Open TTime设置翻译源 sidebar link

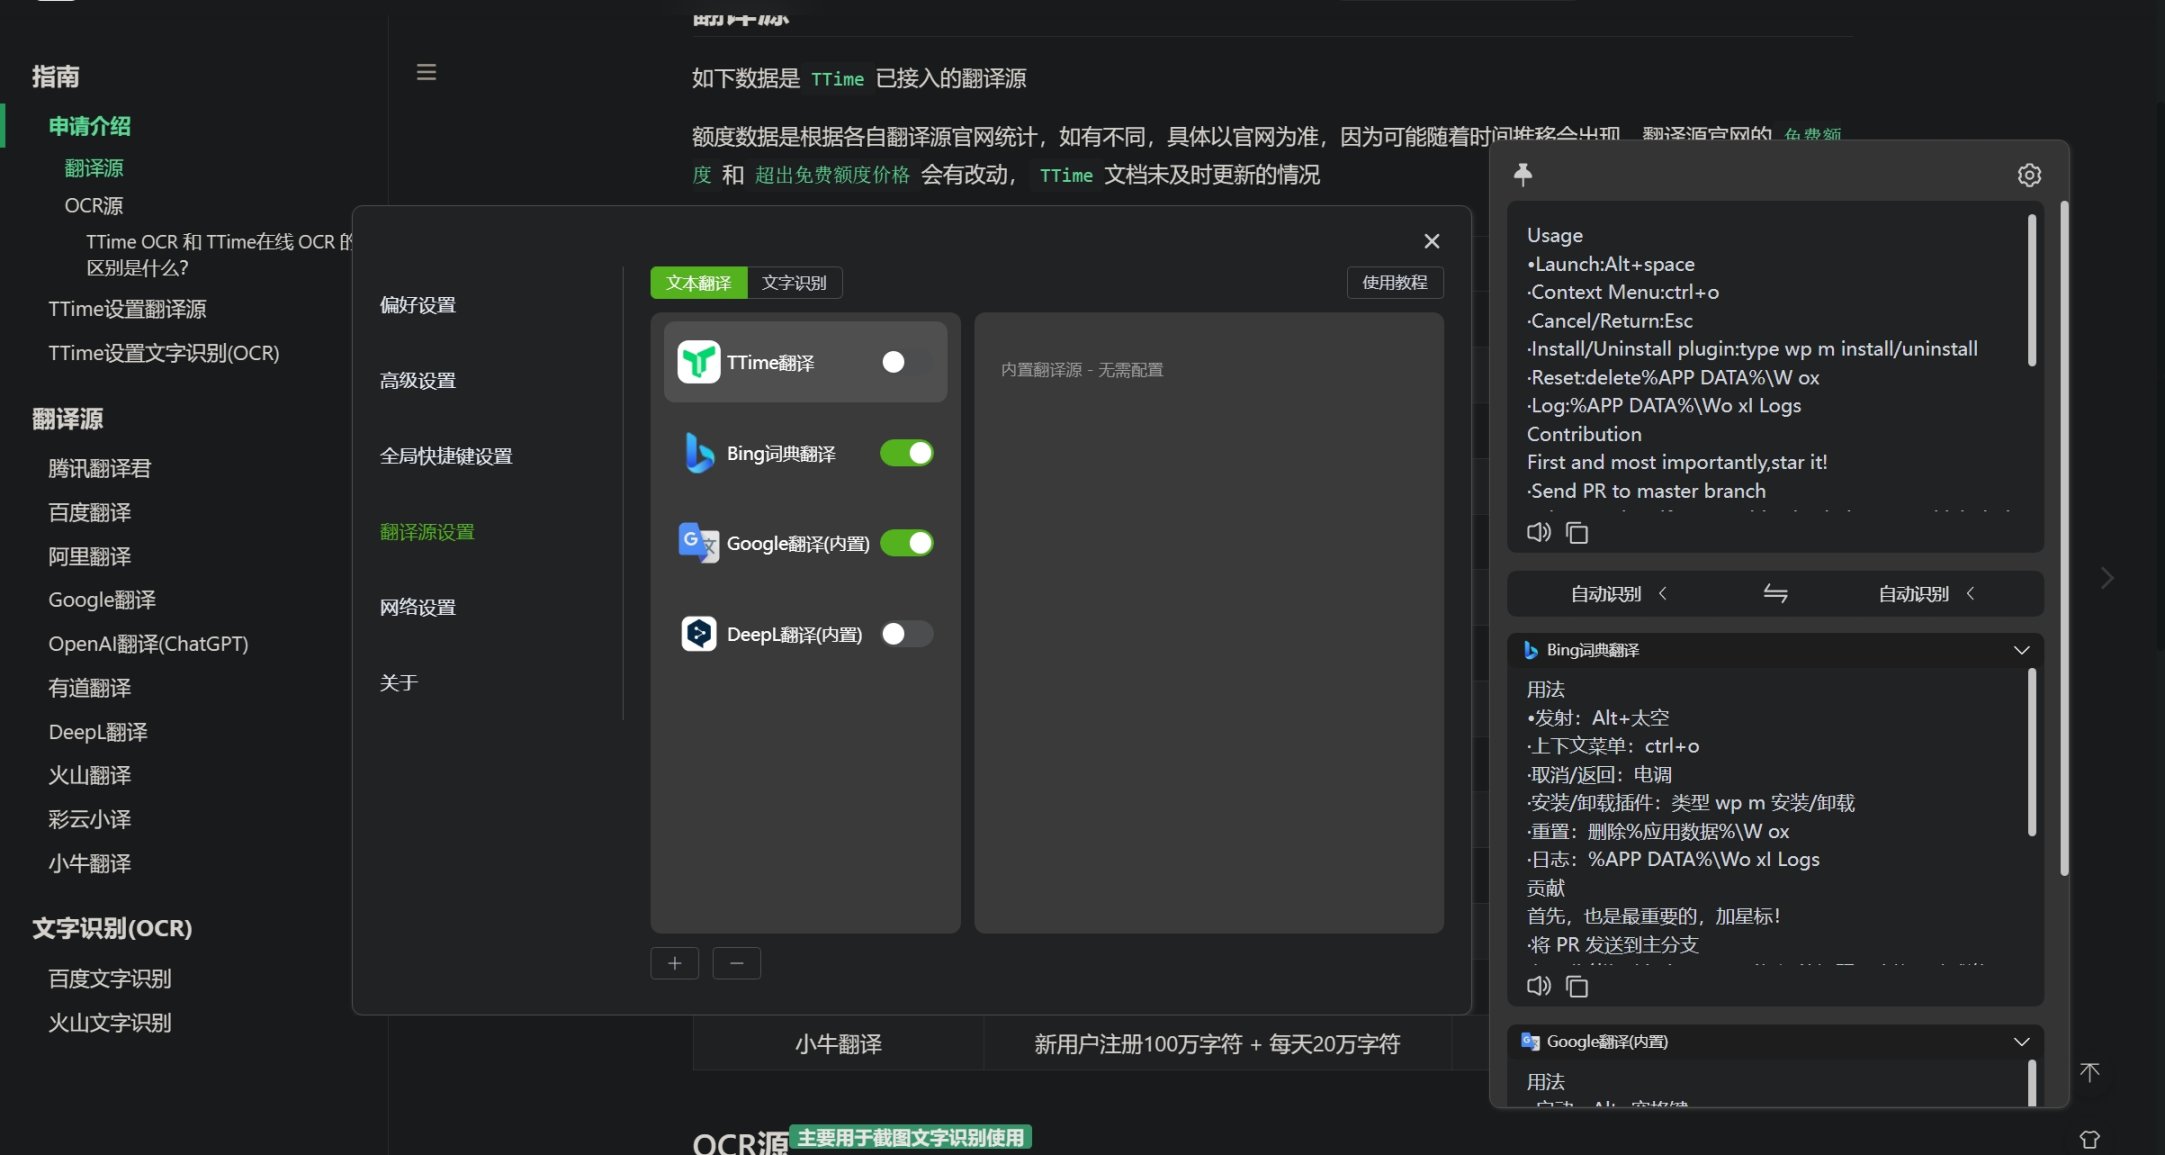click(x=127, y=309)
